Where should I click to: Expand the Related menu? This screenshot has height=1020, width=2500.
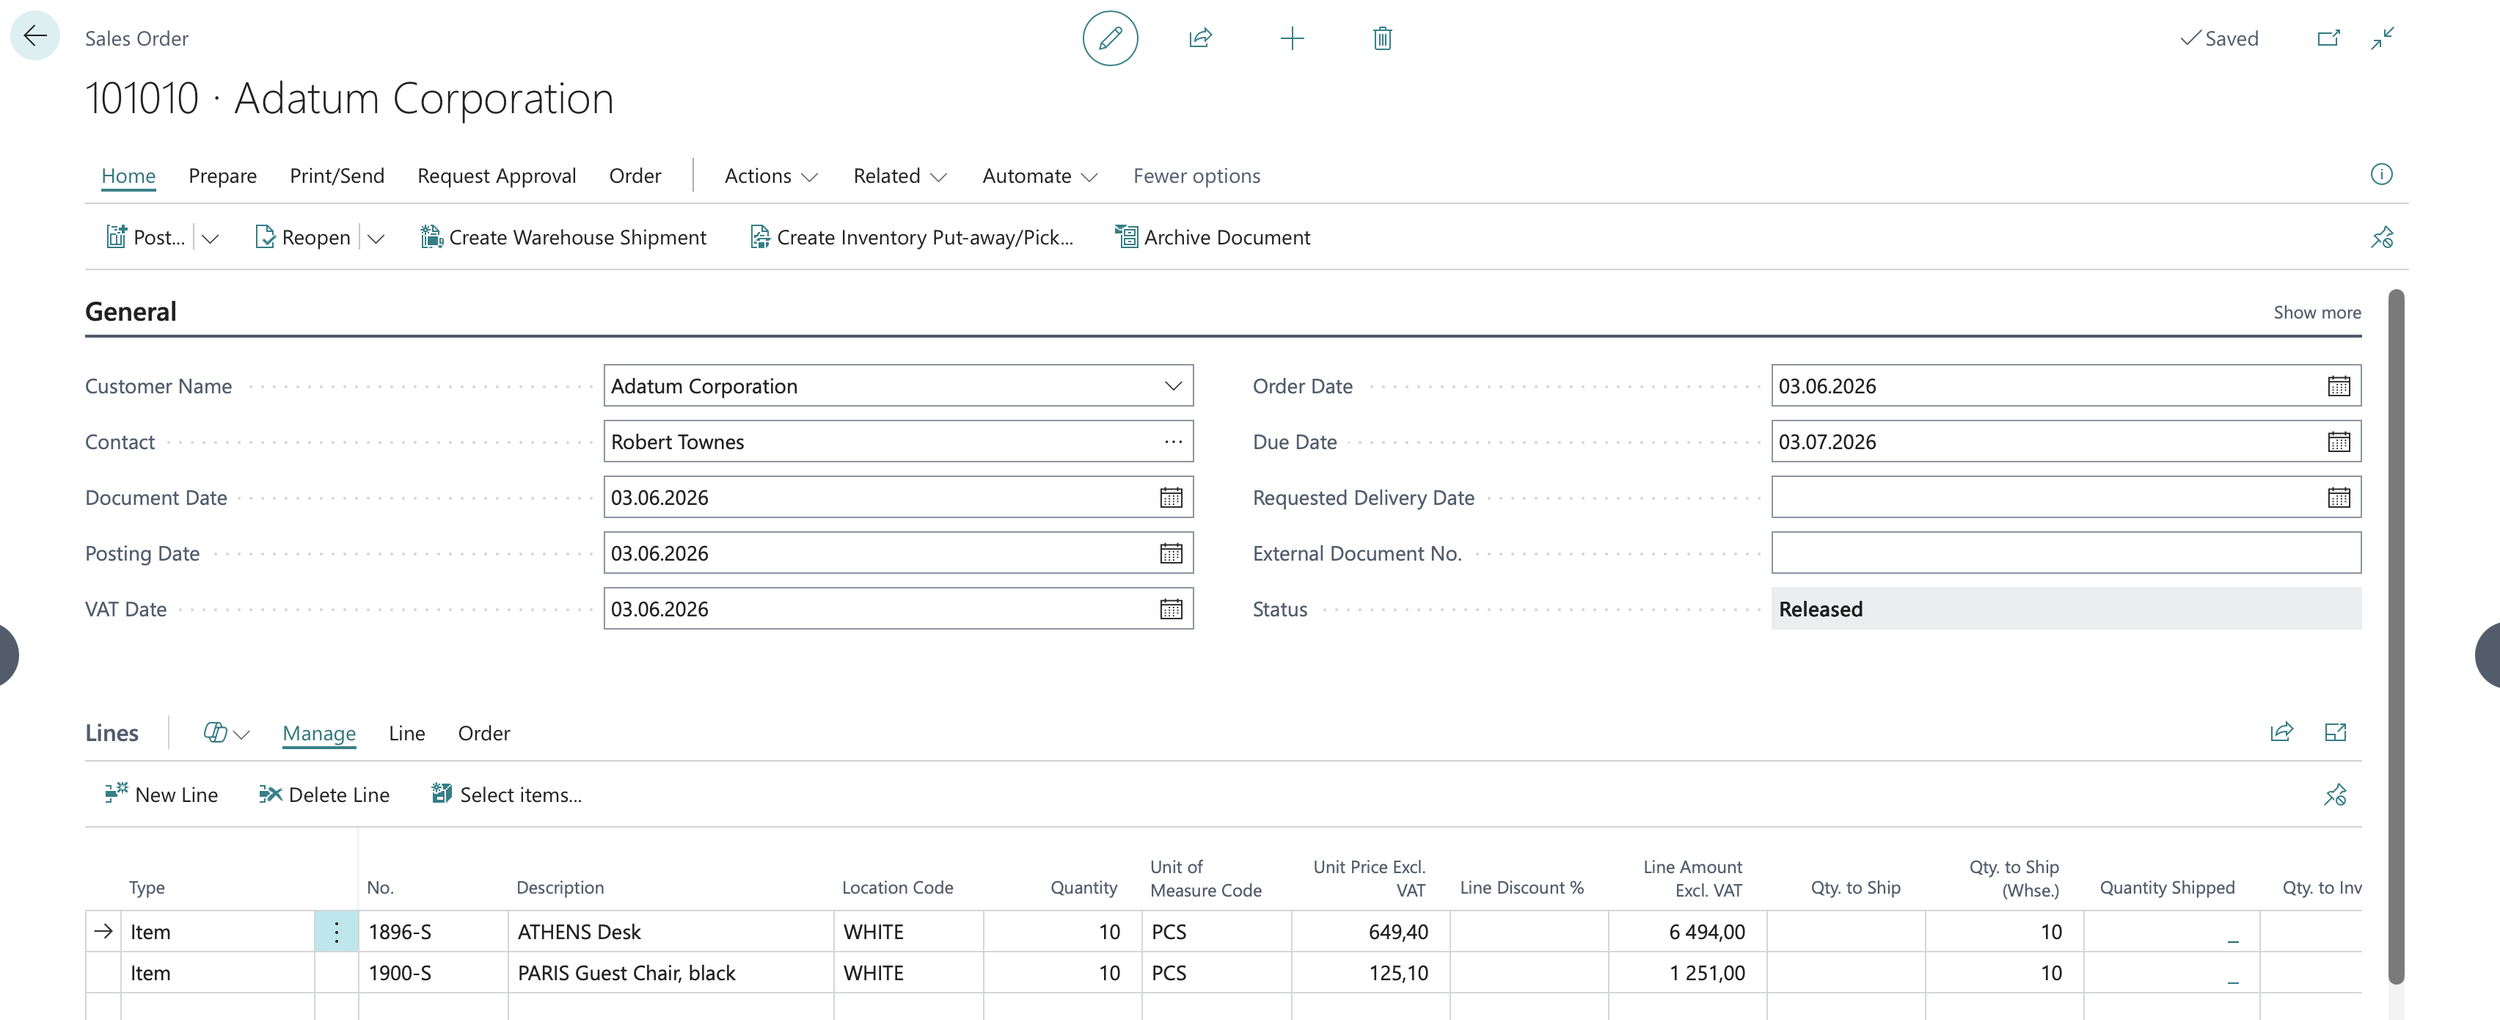tap(900, 176)
